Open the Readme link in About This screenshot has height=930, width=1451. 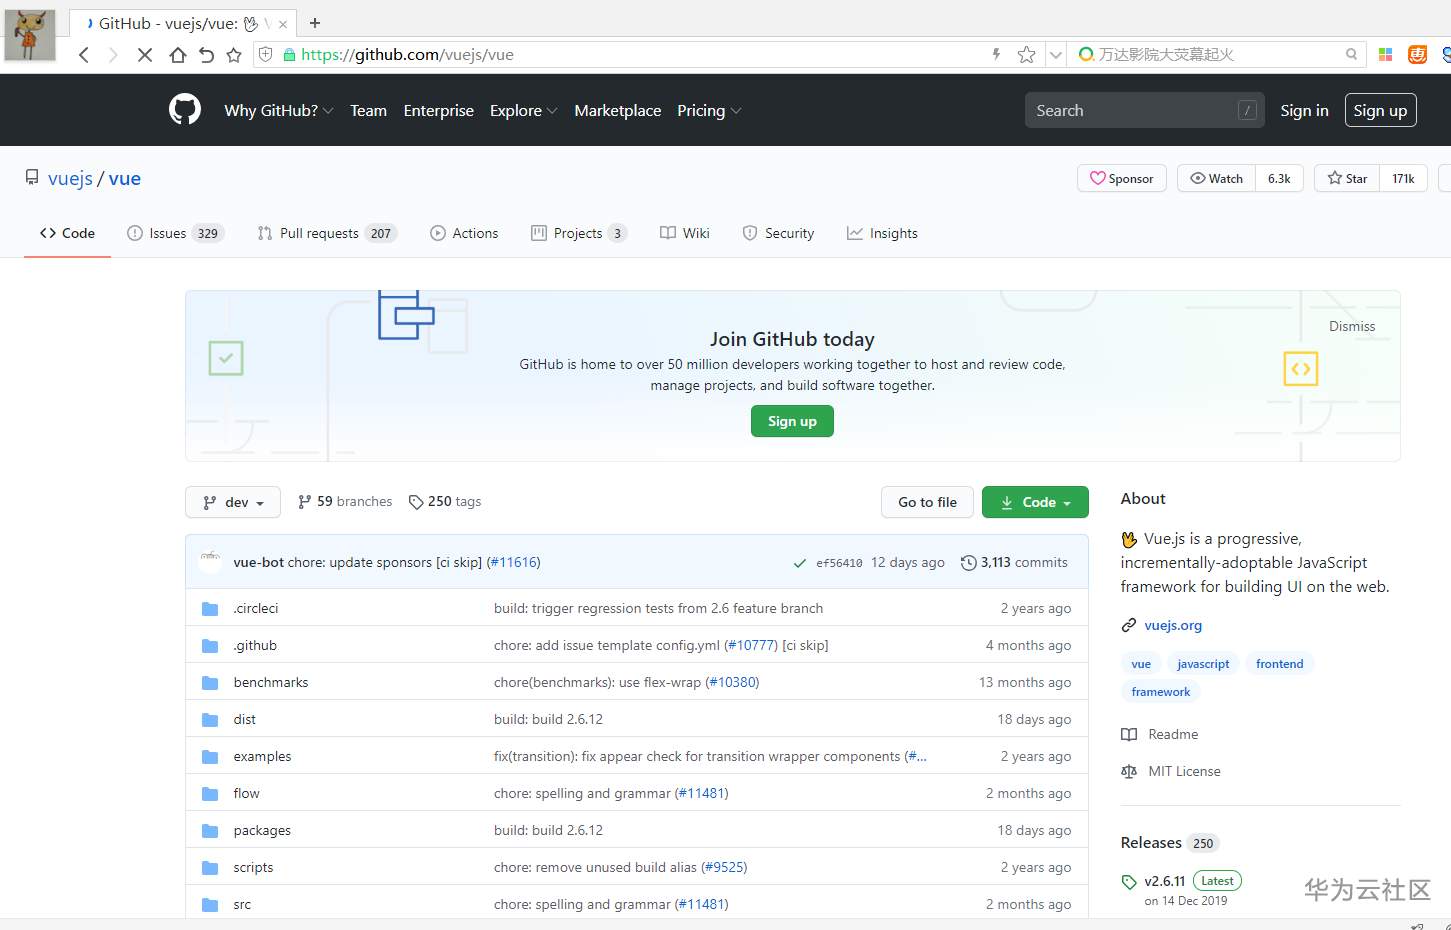[1160, 734]
